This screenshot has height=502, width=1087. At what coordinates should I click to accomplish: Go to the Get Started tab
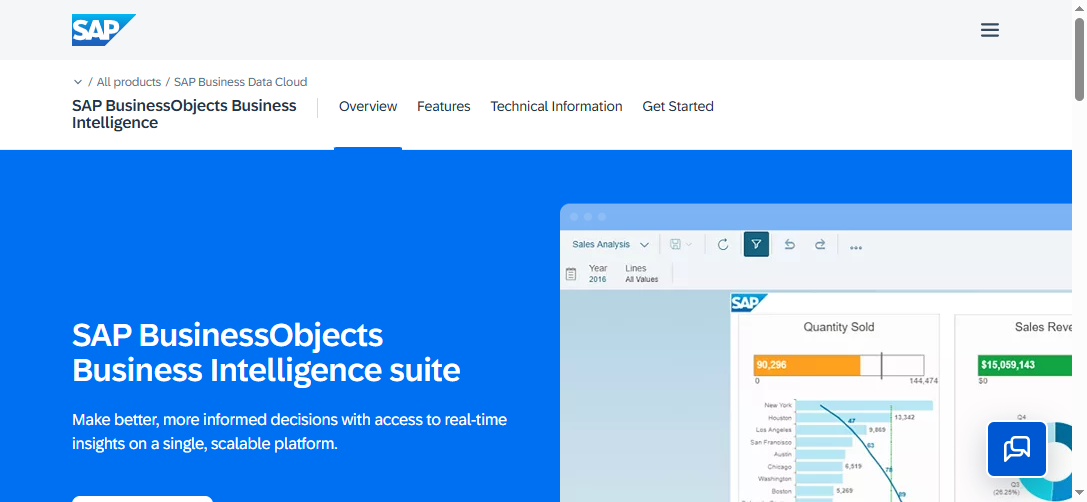point(678,106)
